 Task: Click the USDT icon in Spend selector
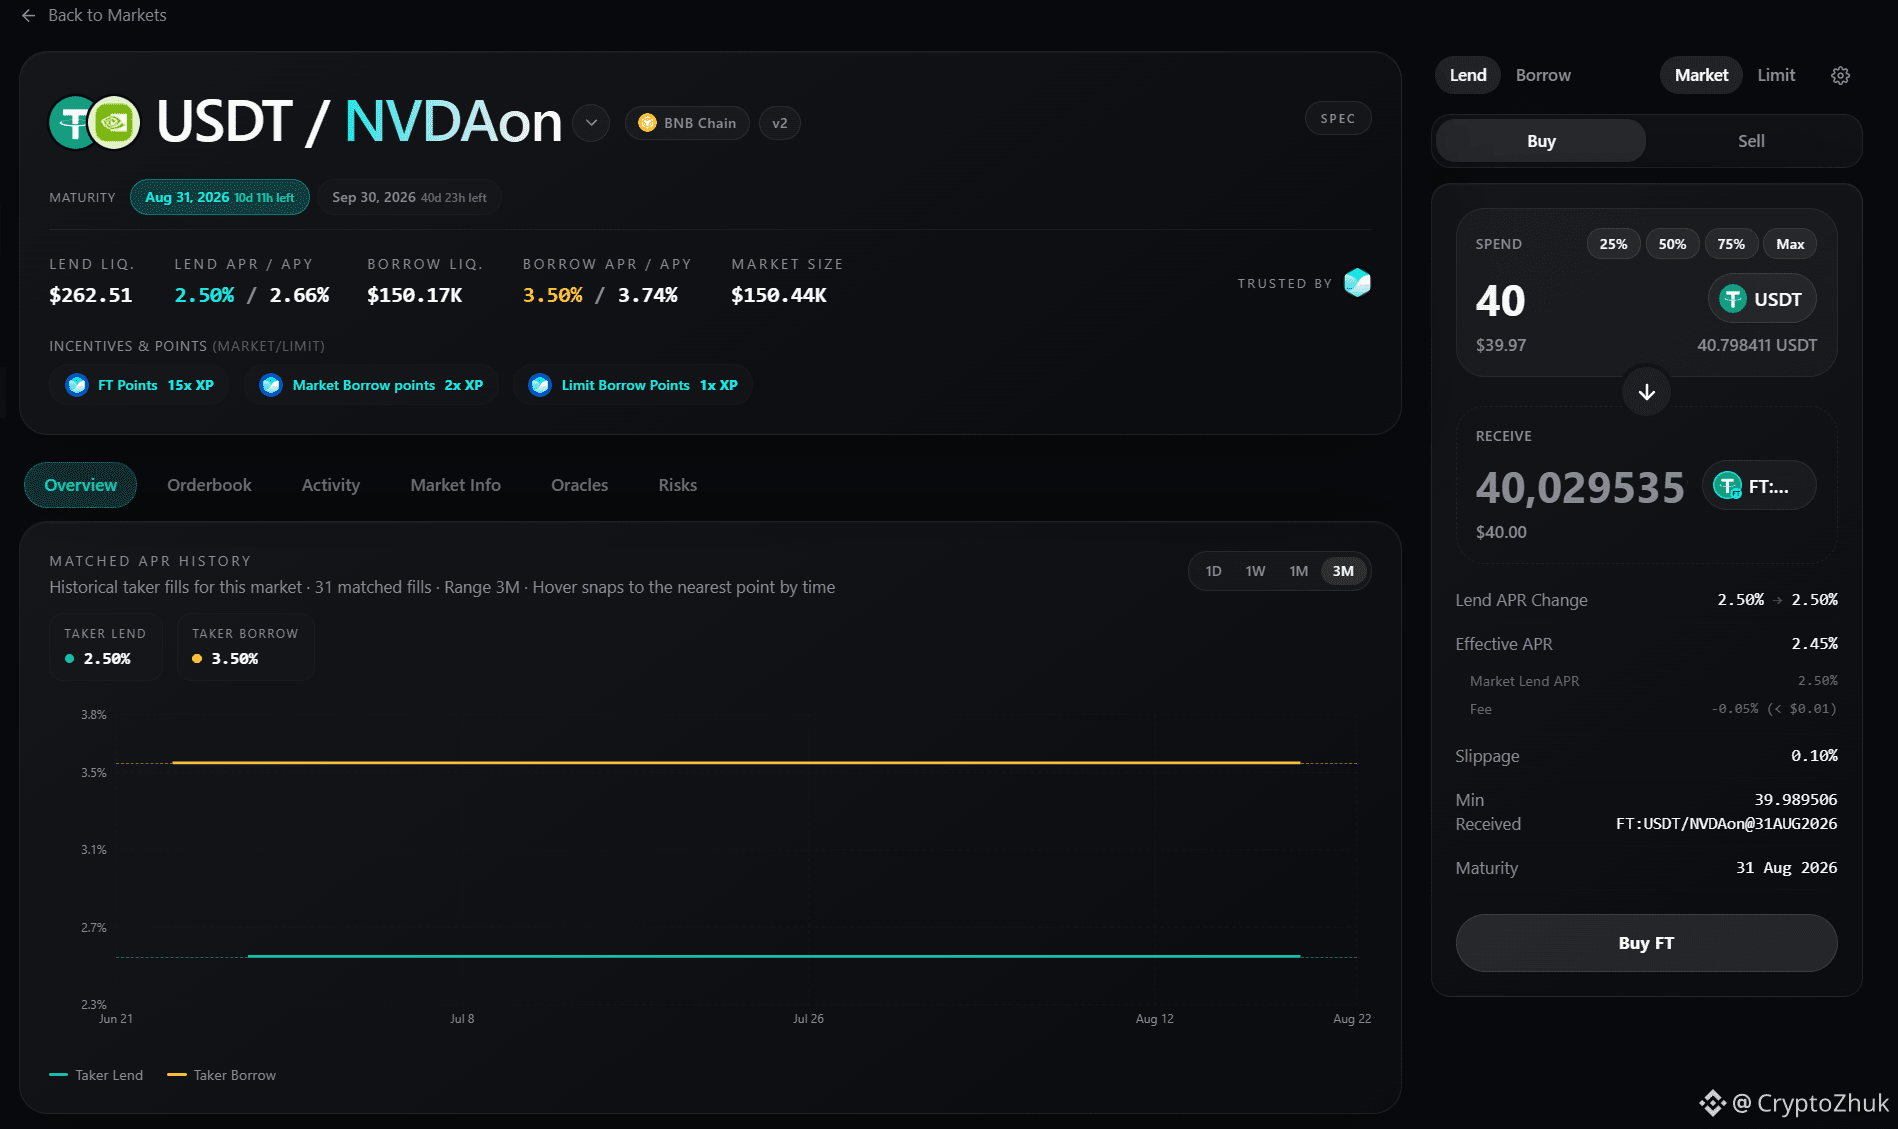pos(1733,299)
